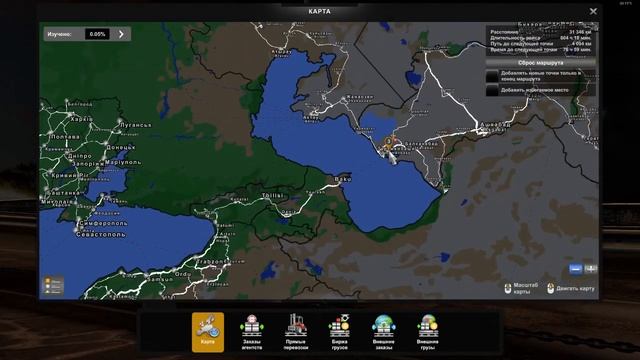This screenshot has height=360, width=640.
Task: Click the Ашхабад city label
Action: [495, 124]
